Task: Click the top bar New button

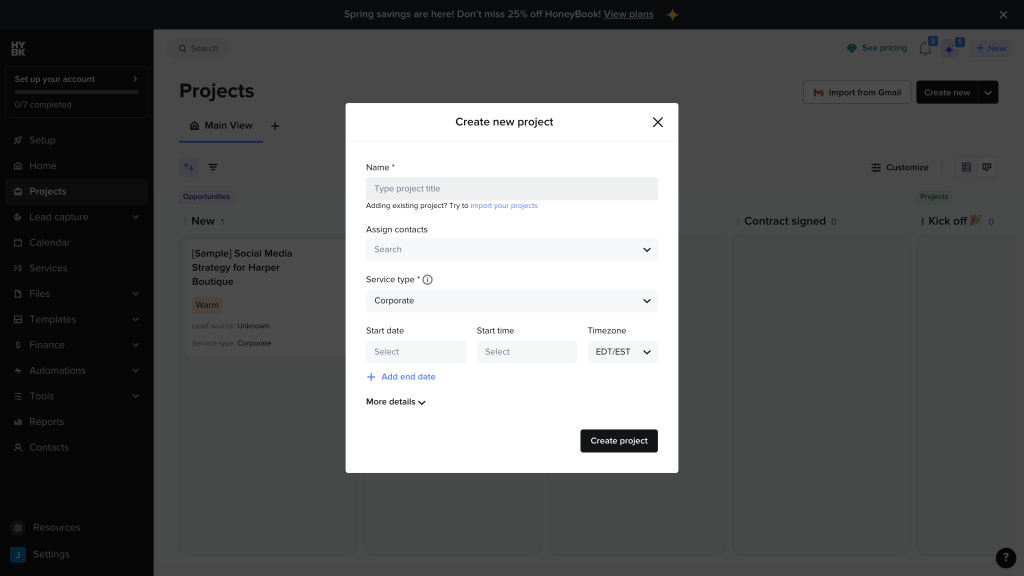Action: (991, 48)
